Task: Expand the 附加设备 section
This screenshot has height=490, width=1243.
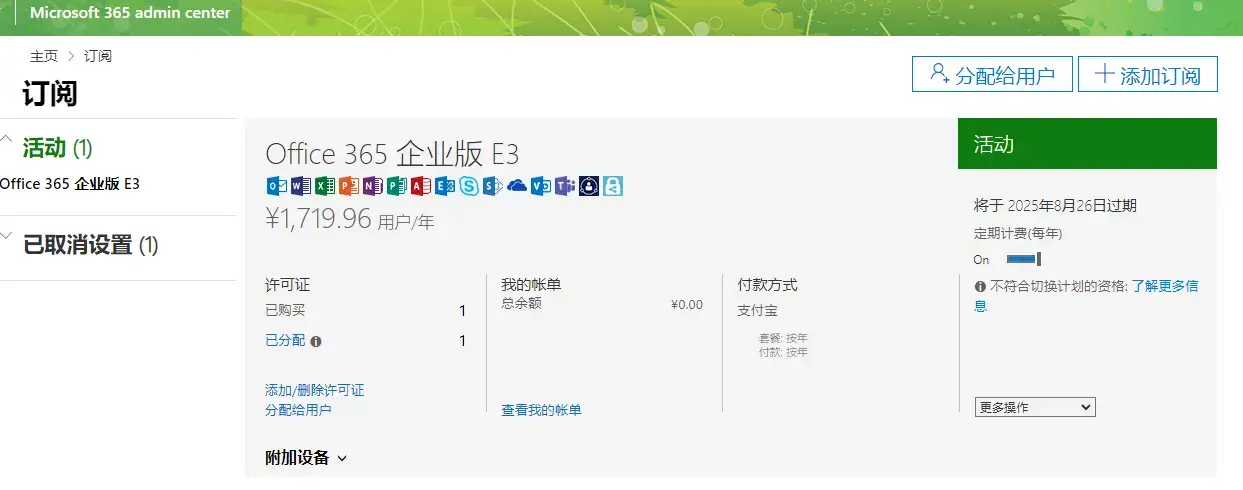Action: click(306, 458)
